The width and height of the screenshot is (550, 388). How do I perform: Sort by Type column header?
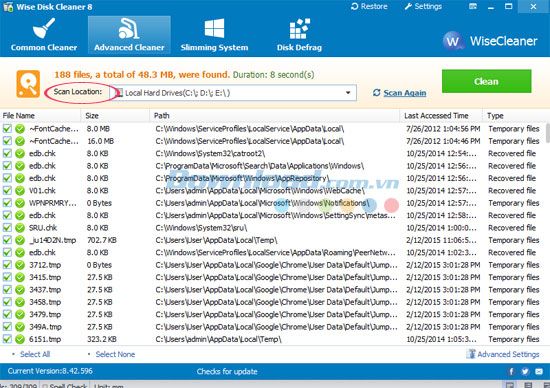point(516,115)
